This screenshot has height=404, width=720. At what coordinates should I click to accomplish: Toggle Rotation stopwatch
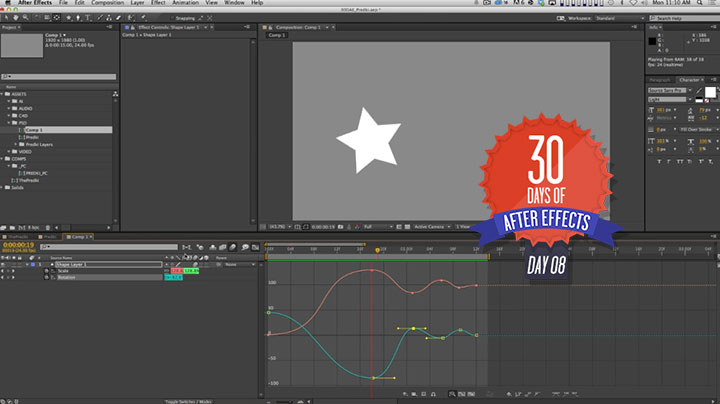tap(46, 277)
